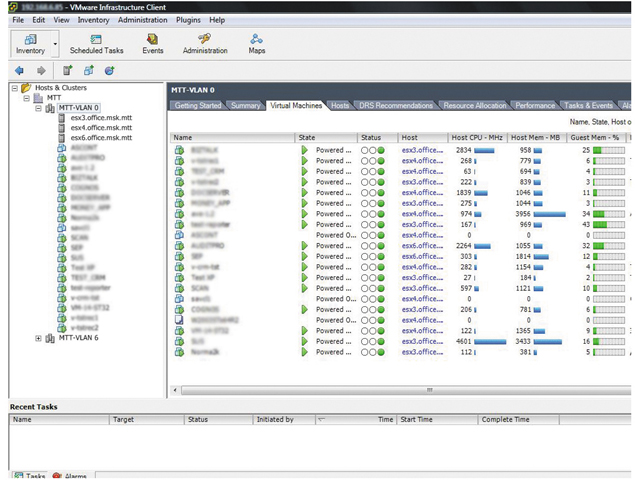Sort by Host CPU - MHz column

(477, 138)
